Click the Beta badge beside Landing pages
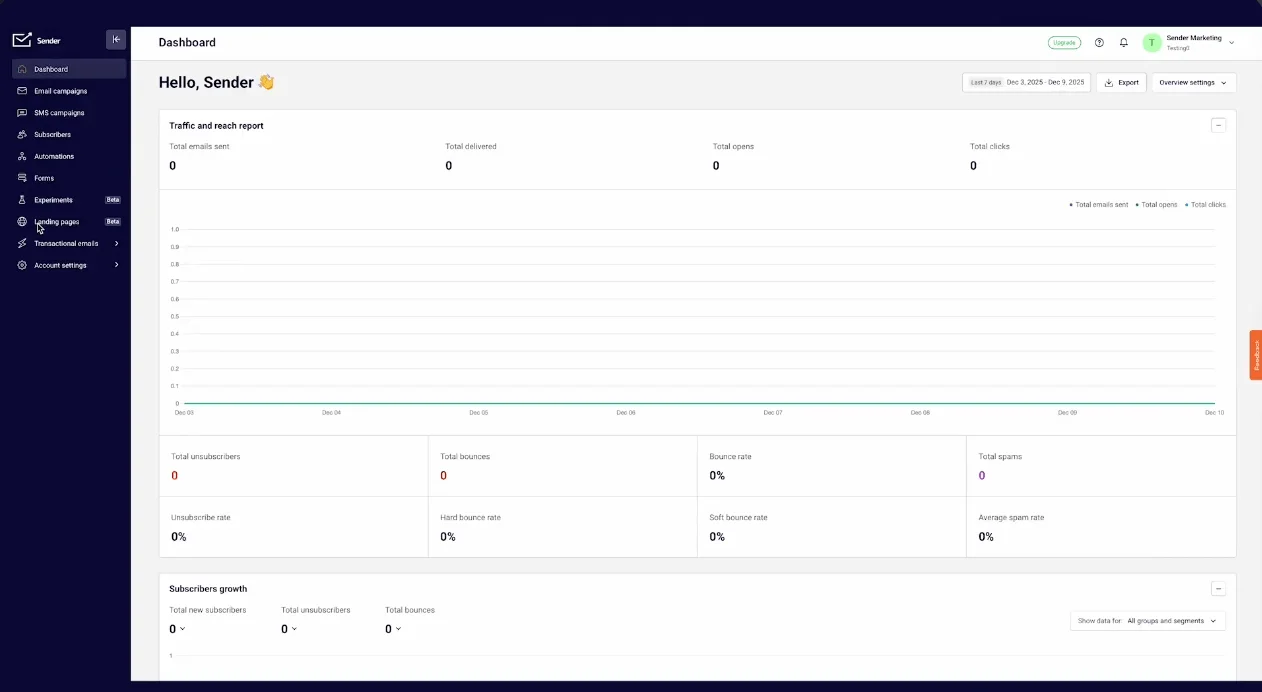Viewport: 1262px width, 692px height. click(x=113, y=222)
